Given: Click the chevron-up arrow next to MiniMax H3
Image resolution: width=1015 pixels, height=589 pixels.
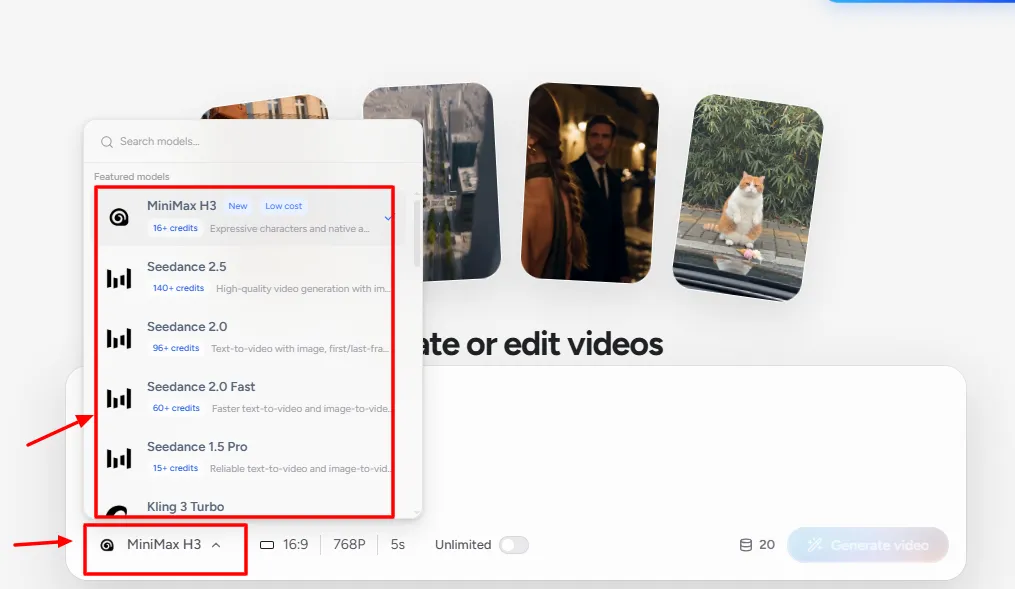Looking at the screenshot, I should click(216, 545).
